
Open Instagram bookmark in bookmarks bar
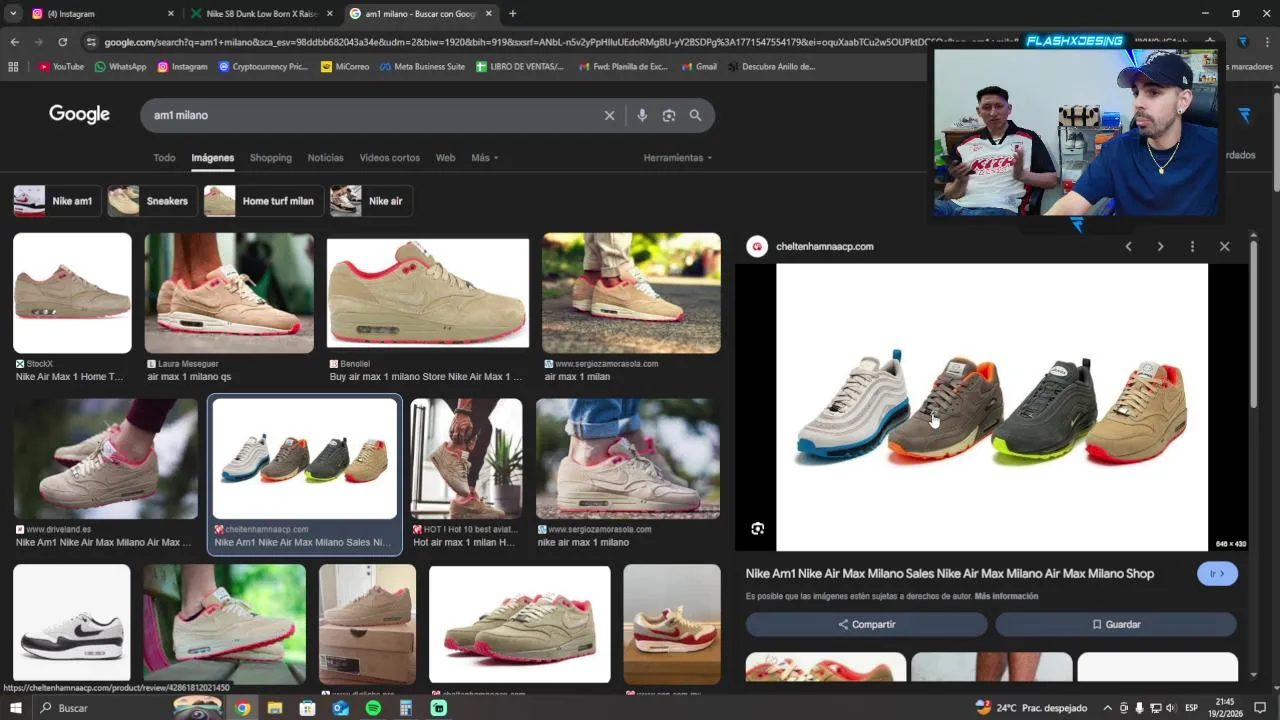[182, 67]
